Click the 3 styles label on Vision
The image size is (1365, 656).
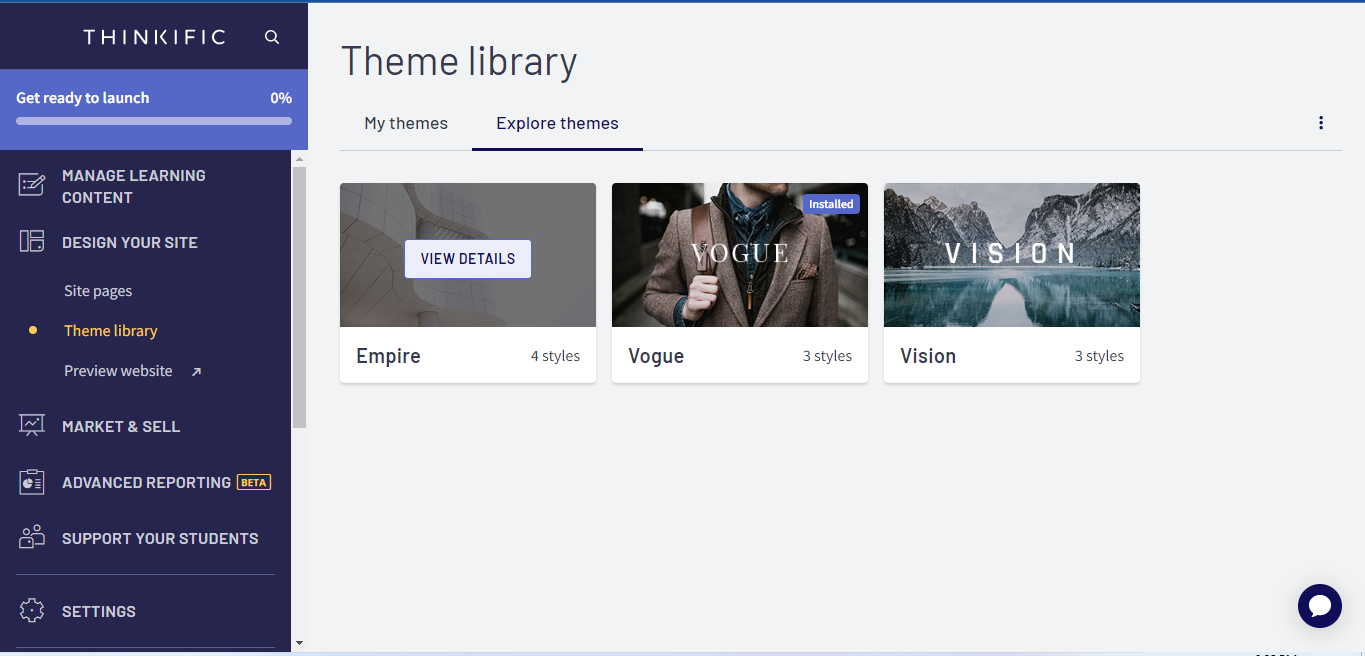(x=1099, y=356)
